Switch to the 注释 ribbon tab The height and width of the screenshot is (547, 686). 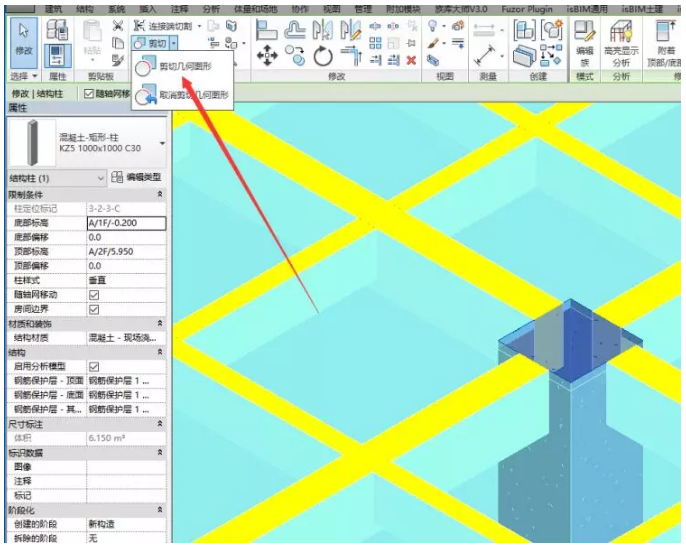click(180, 9)
